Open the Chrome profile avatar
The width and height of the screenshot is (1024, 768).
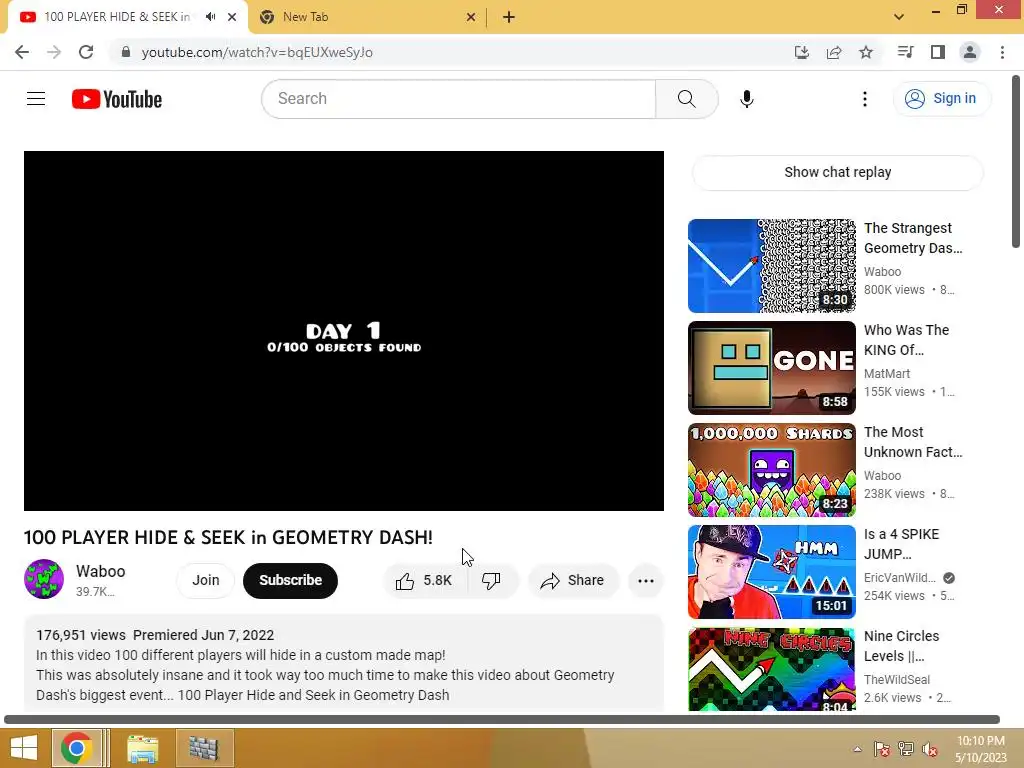coord(970,52)
